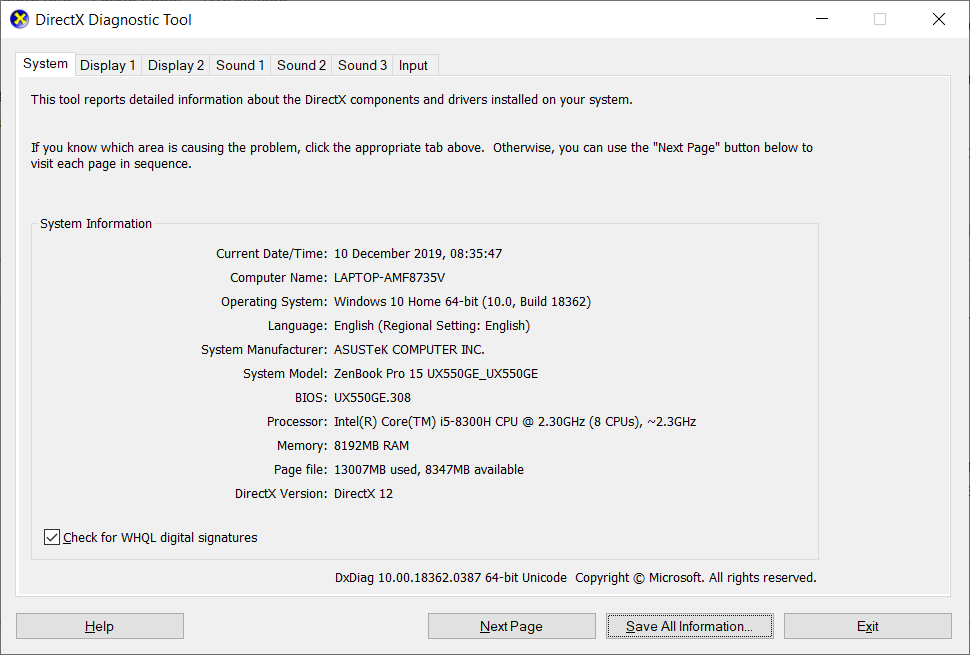Click the 'Processor:' label
This screenshot has height=655, width=970.
click(297, 422)
